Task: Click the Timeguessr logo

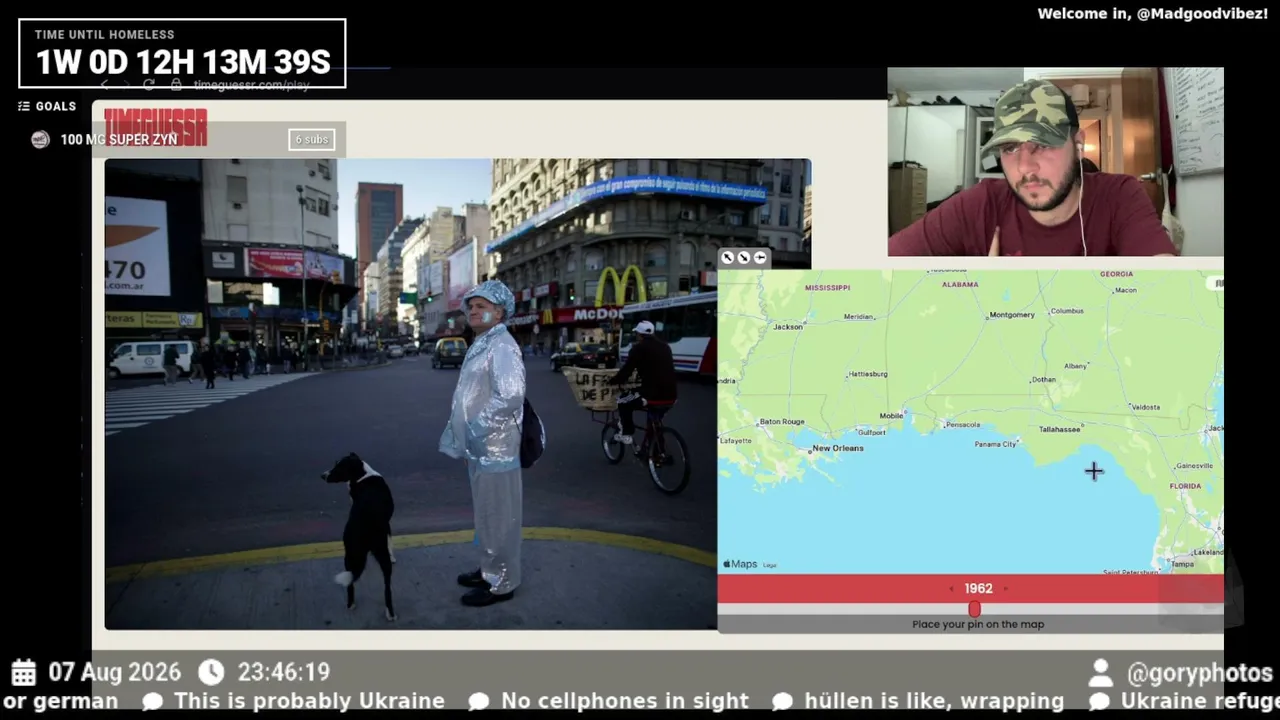Action: [x=155, y=127]
